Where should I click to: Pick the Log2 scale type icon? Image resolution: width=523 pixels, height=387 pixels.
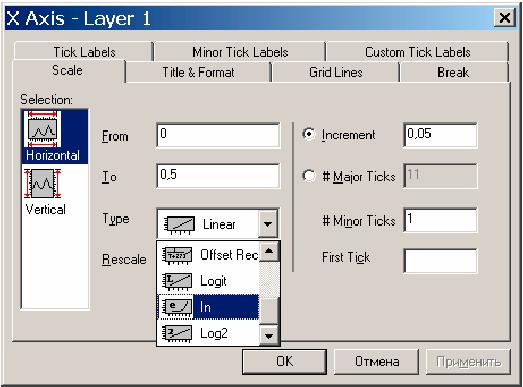177,333
